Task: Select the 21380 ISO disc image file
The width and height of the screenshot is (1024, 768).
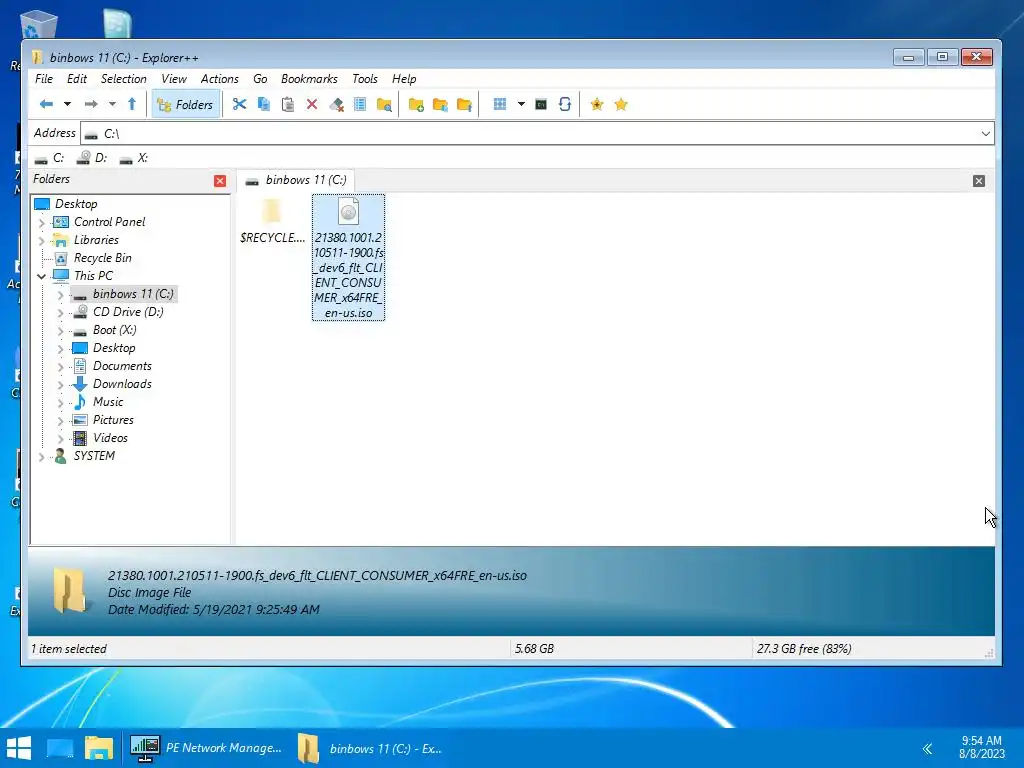Action: coord(348,257)
